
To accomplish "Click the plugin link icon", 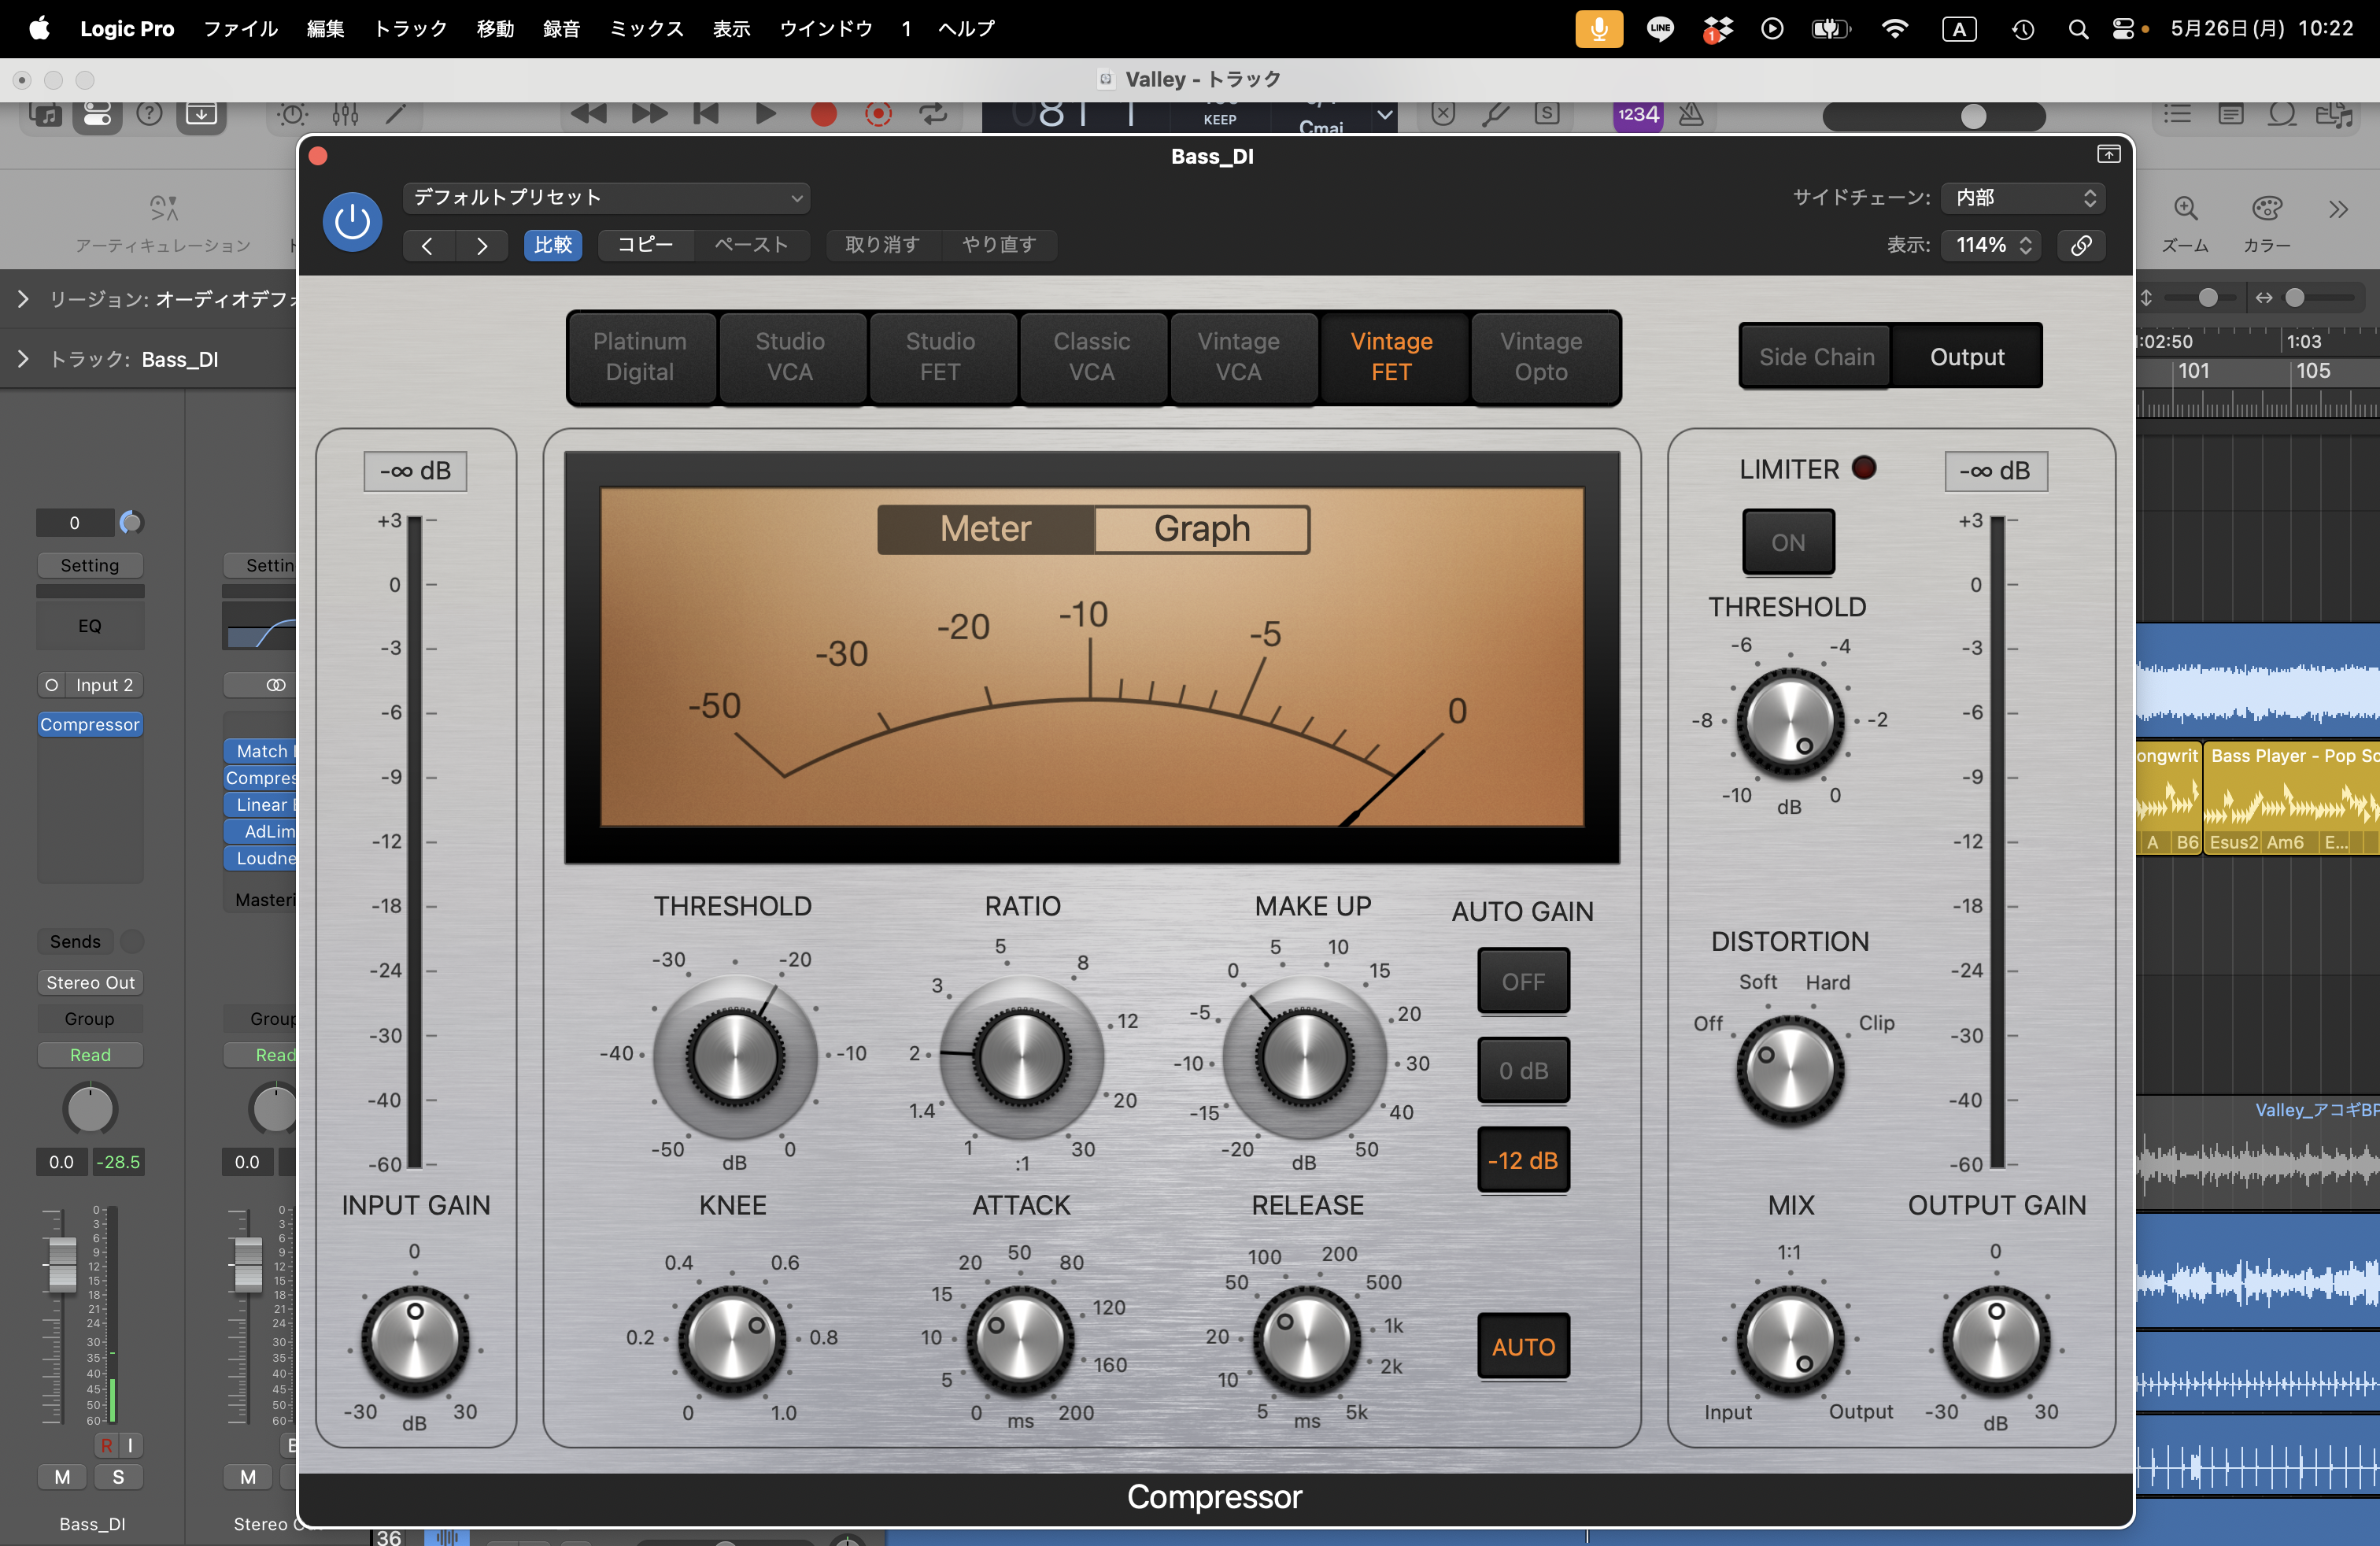I will click(x=2081, y=245).
